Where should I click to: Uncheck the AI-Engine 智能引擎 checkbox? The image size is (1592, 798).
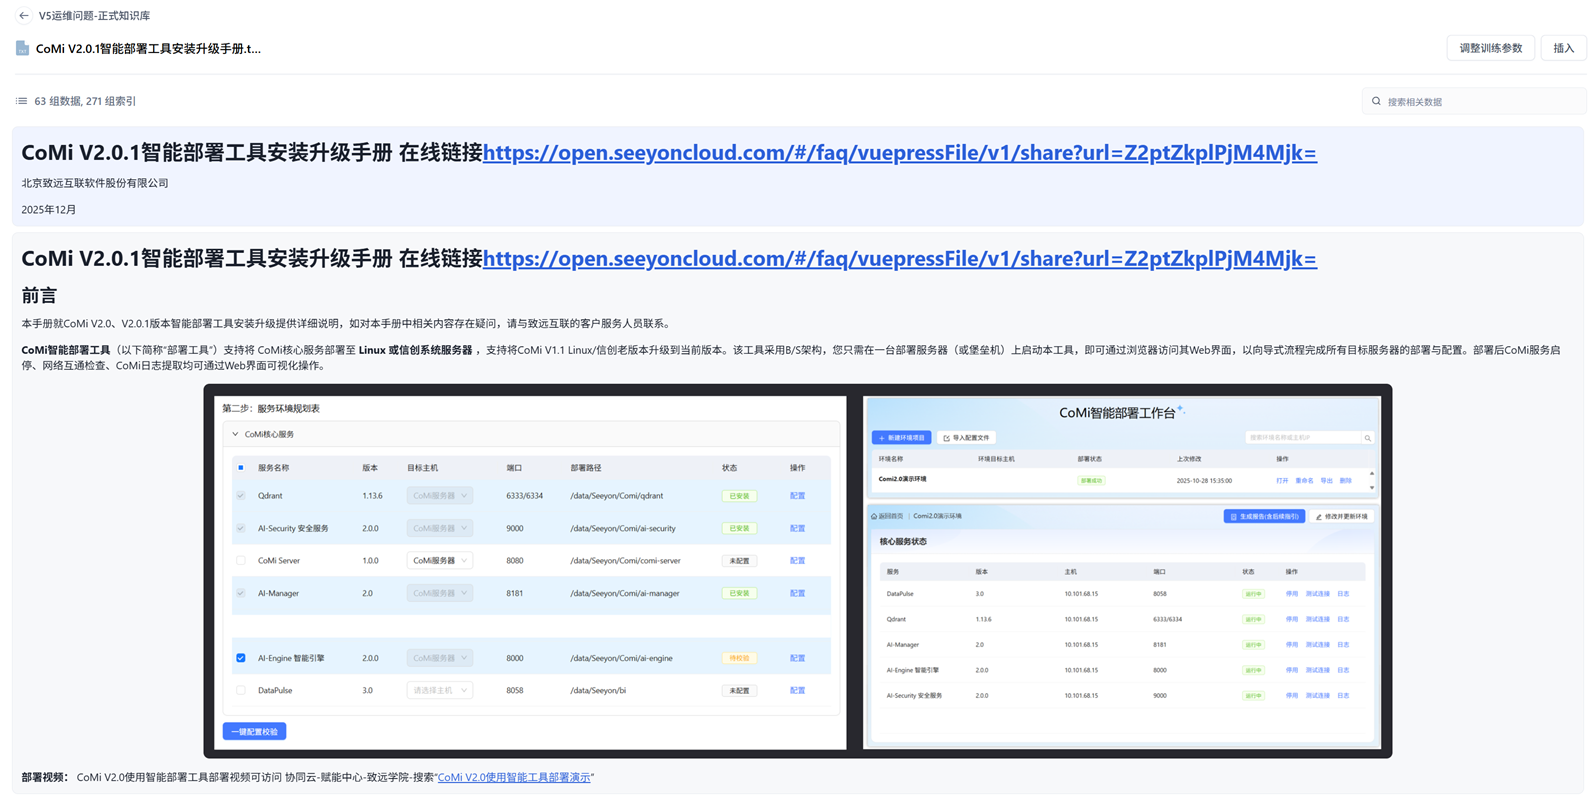241,658
